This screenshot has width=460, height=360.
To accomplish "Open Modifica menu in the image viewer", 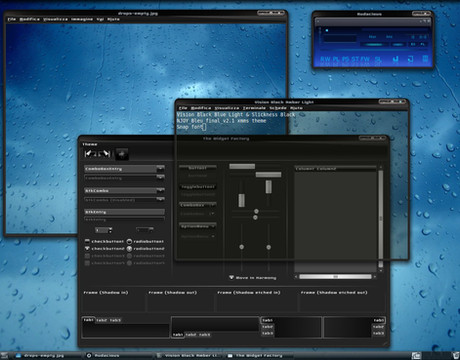I will click(30, 19).
